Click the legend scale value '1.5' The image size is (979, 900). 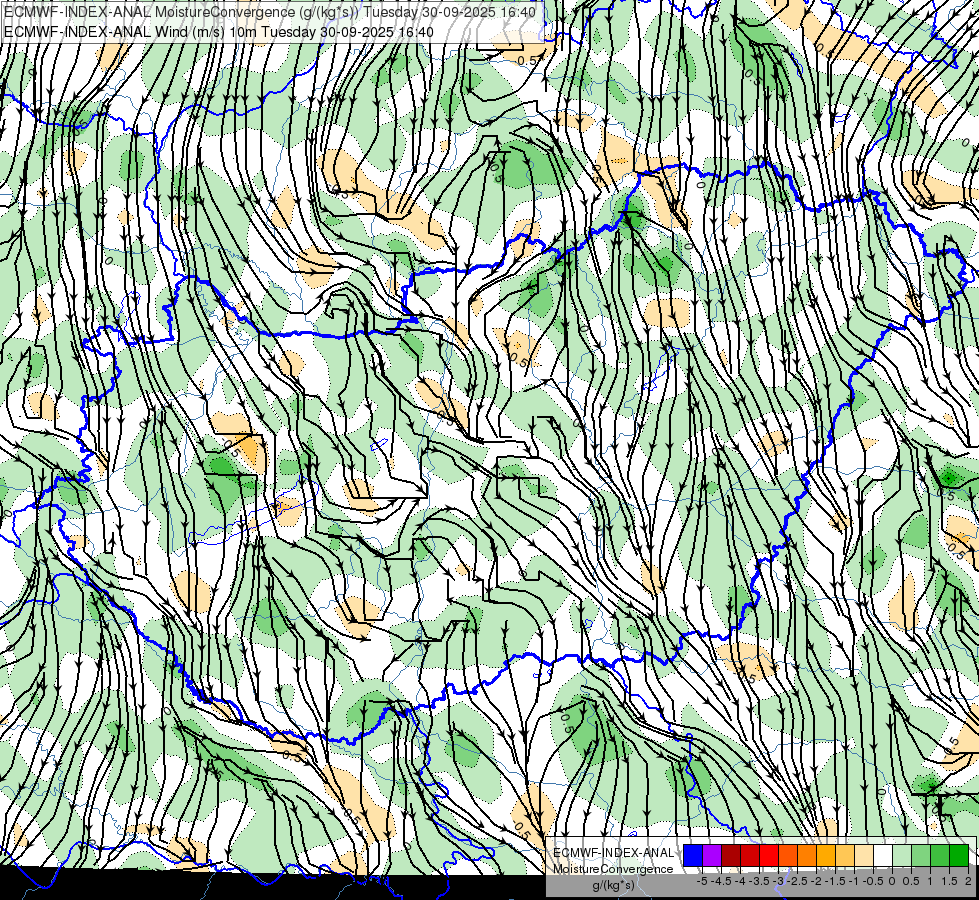pos(950,881)
